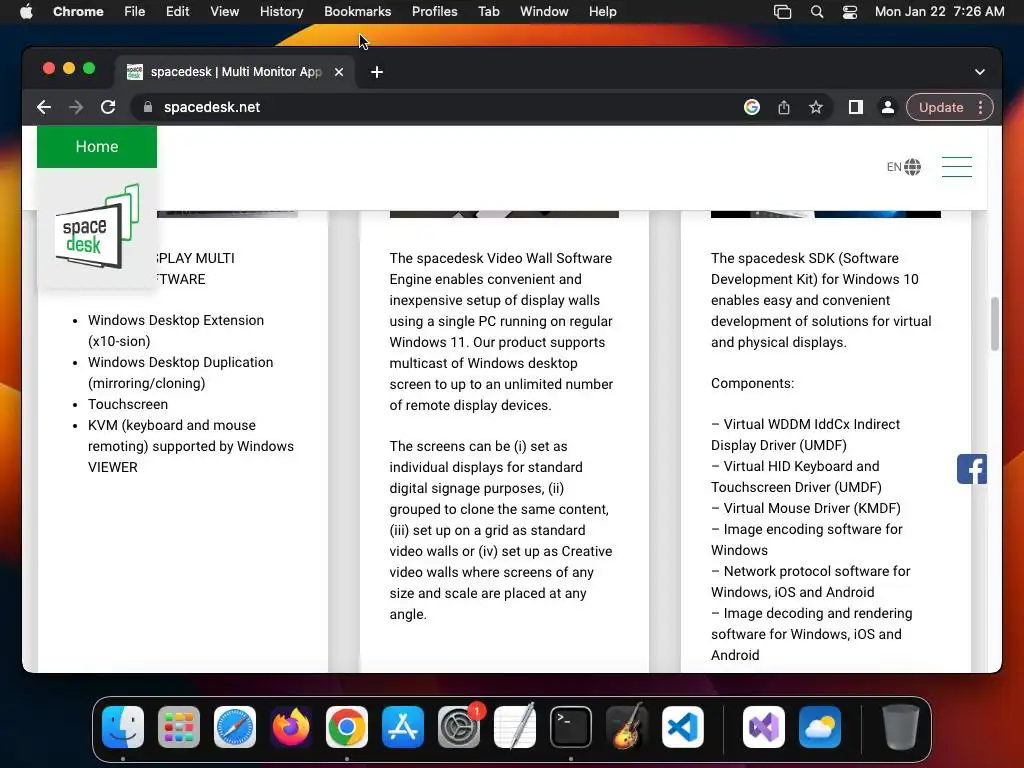Close the spacedesk tab
The width and height of the screenshot is (1024, 768).
click(x=339, y=72)
